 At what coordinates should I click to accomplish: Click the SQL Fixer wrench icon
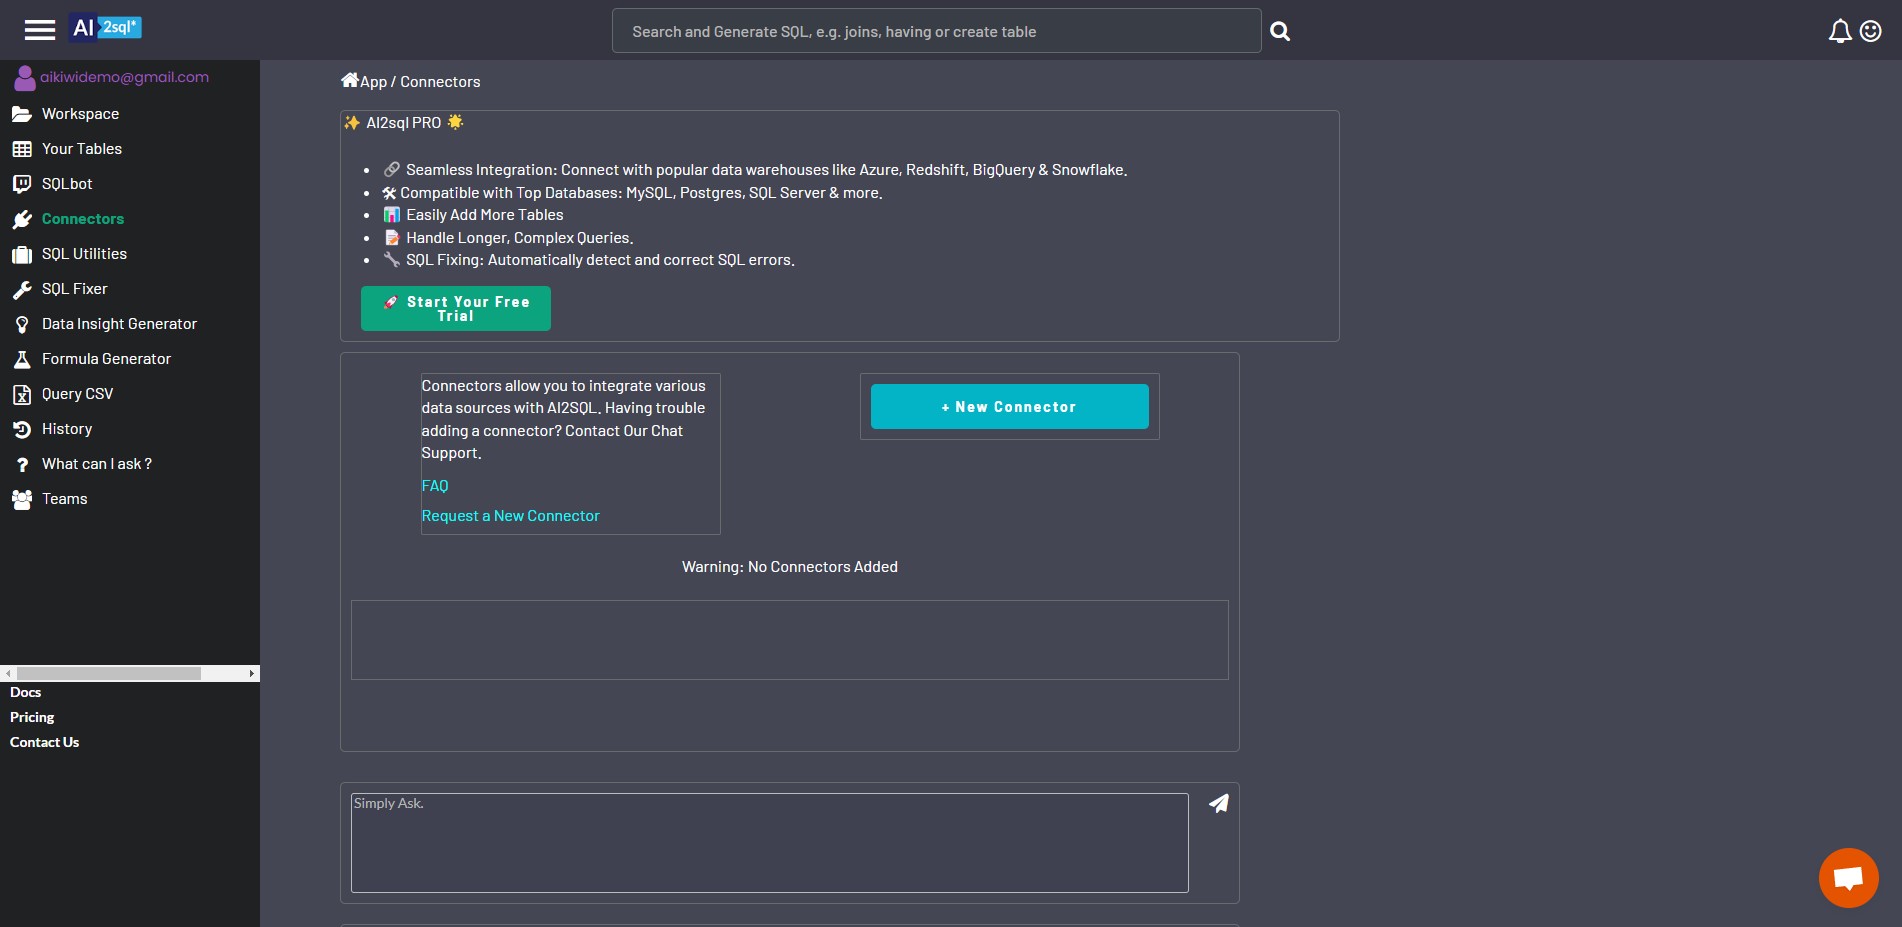22,289
